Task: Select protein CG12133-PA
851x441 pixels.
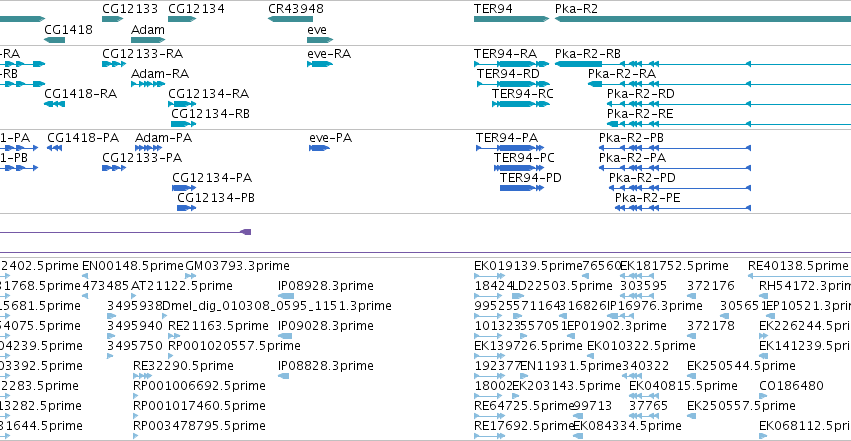Action: (114, 168)
